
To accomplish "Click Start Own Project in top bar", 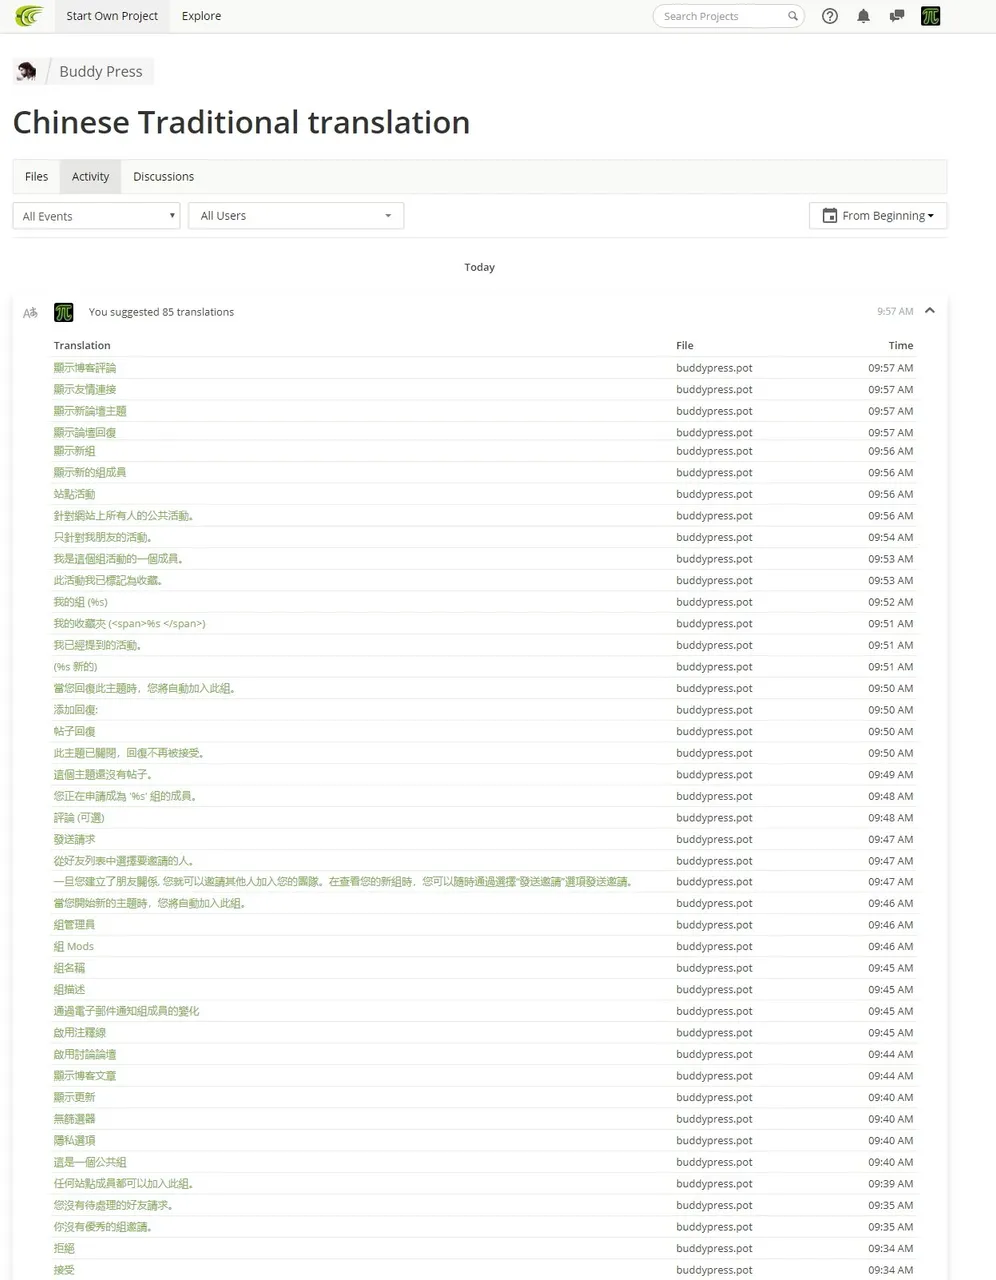I will point(112,16).
